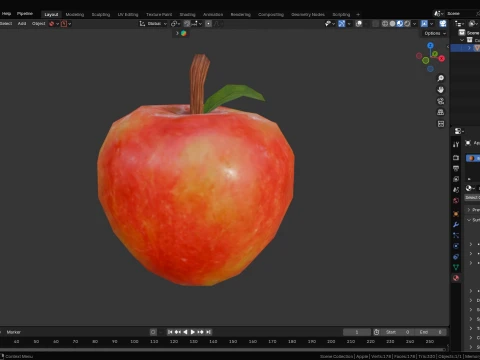Open the Object Constraints tab icon
480x360 pixels.
[456, 257]
